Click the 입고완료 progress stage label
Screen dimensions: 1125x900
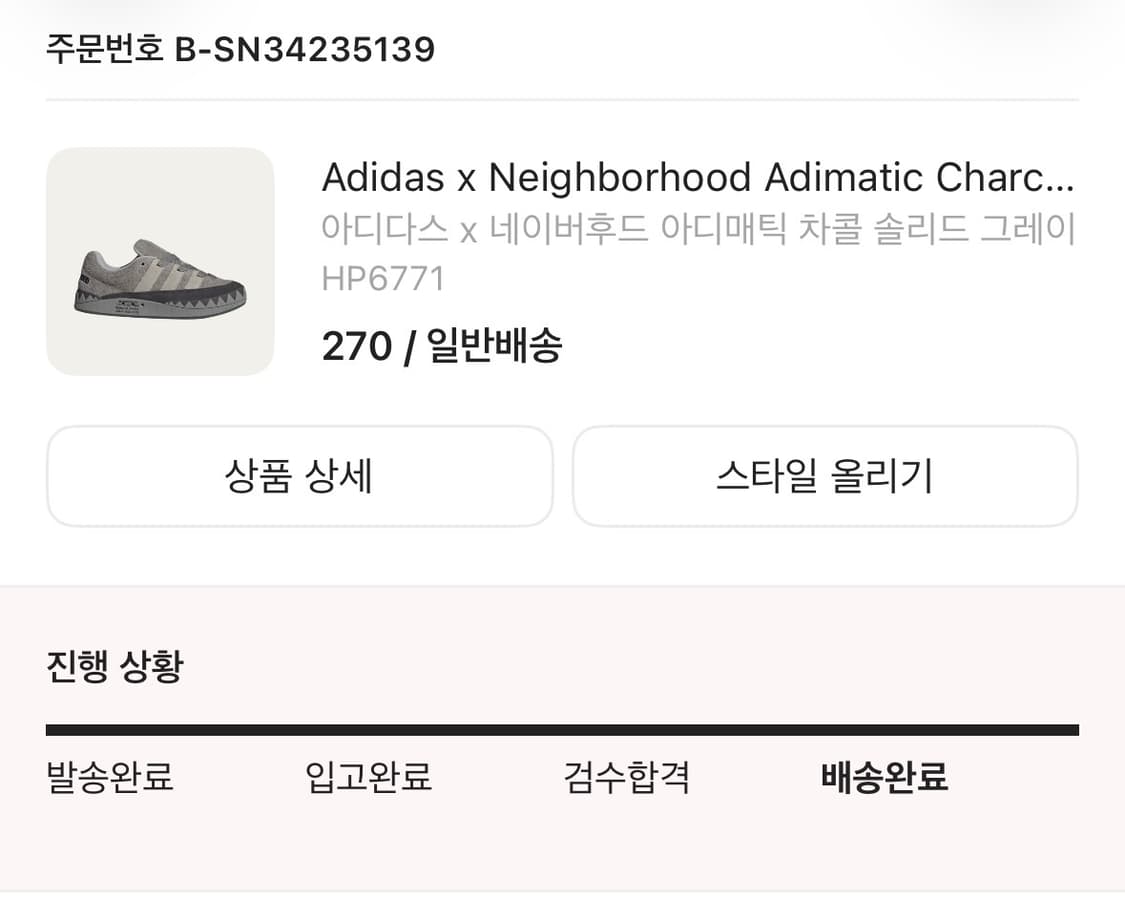click(x=369, y=778)
